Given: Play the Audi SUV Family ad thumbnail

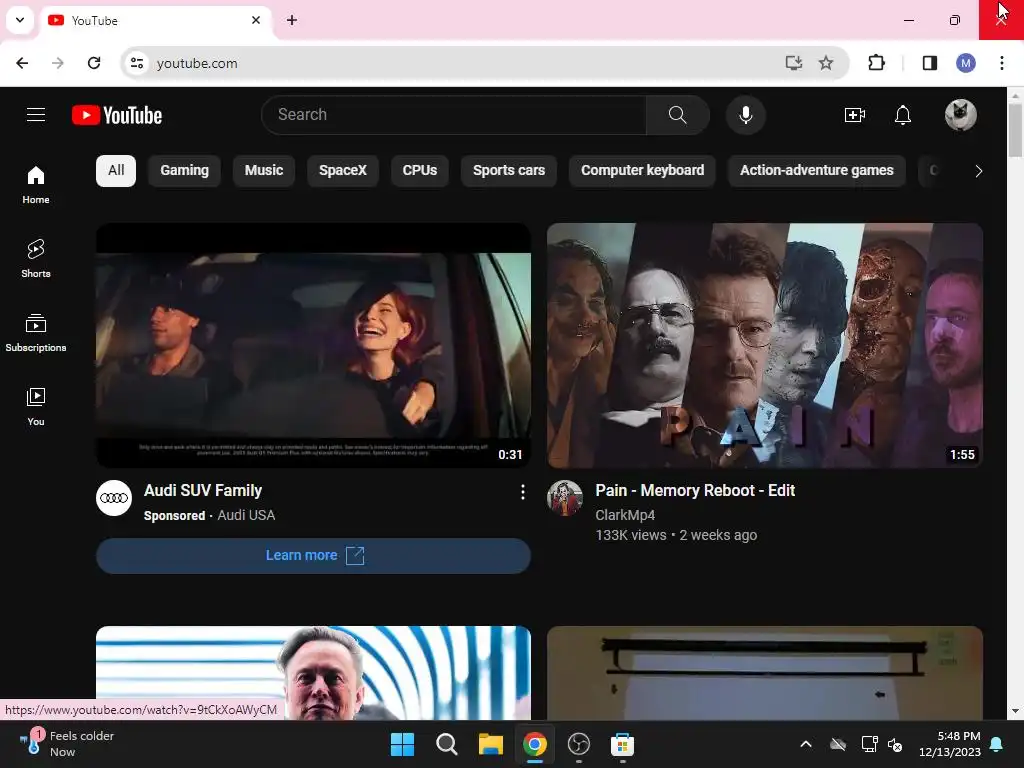Looking at the screenshot, I should coord(313,345).
